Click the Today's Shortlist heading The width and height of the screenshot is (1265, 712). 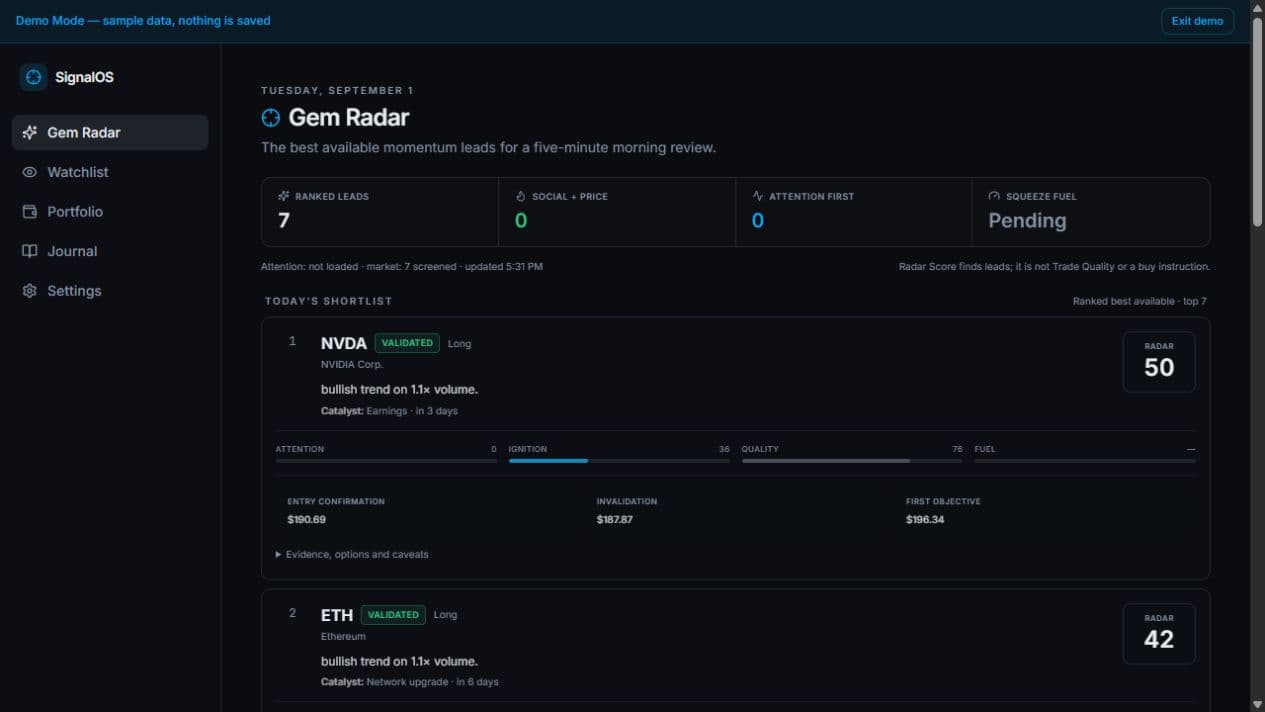(x=328, y=301)
